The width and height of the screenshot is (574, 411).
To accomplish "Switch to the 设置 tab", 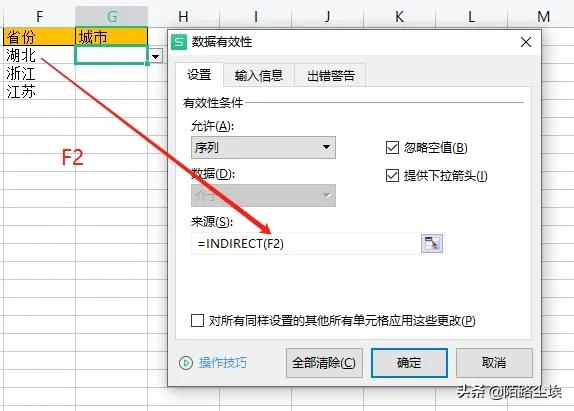I will [200, 75].
